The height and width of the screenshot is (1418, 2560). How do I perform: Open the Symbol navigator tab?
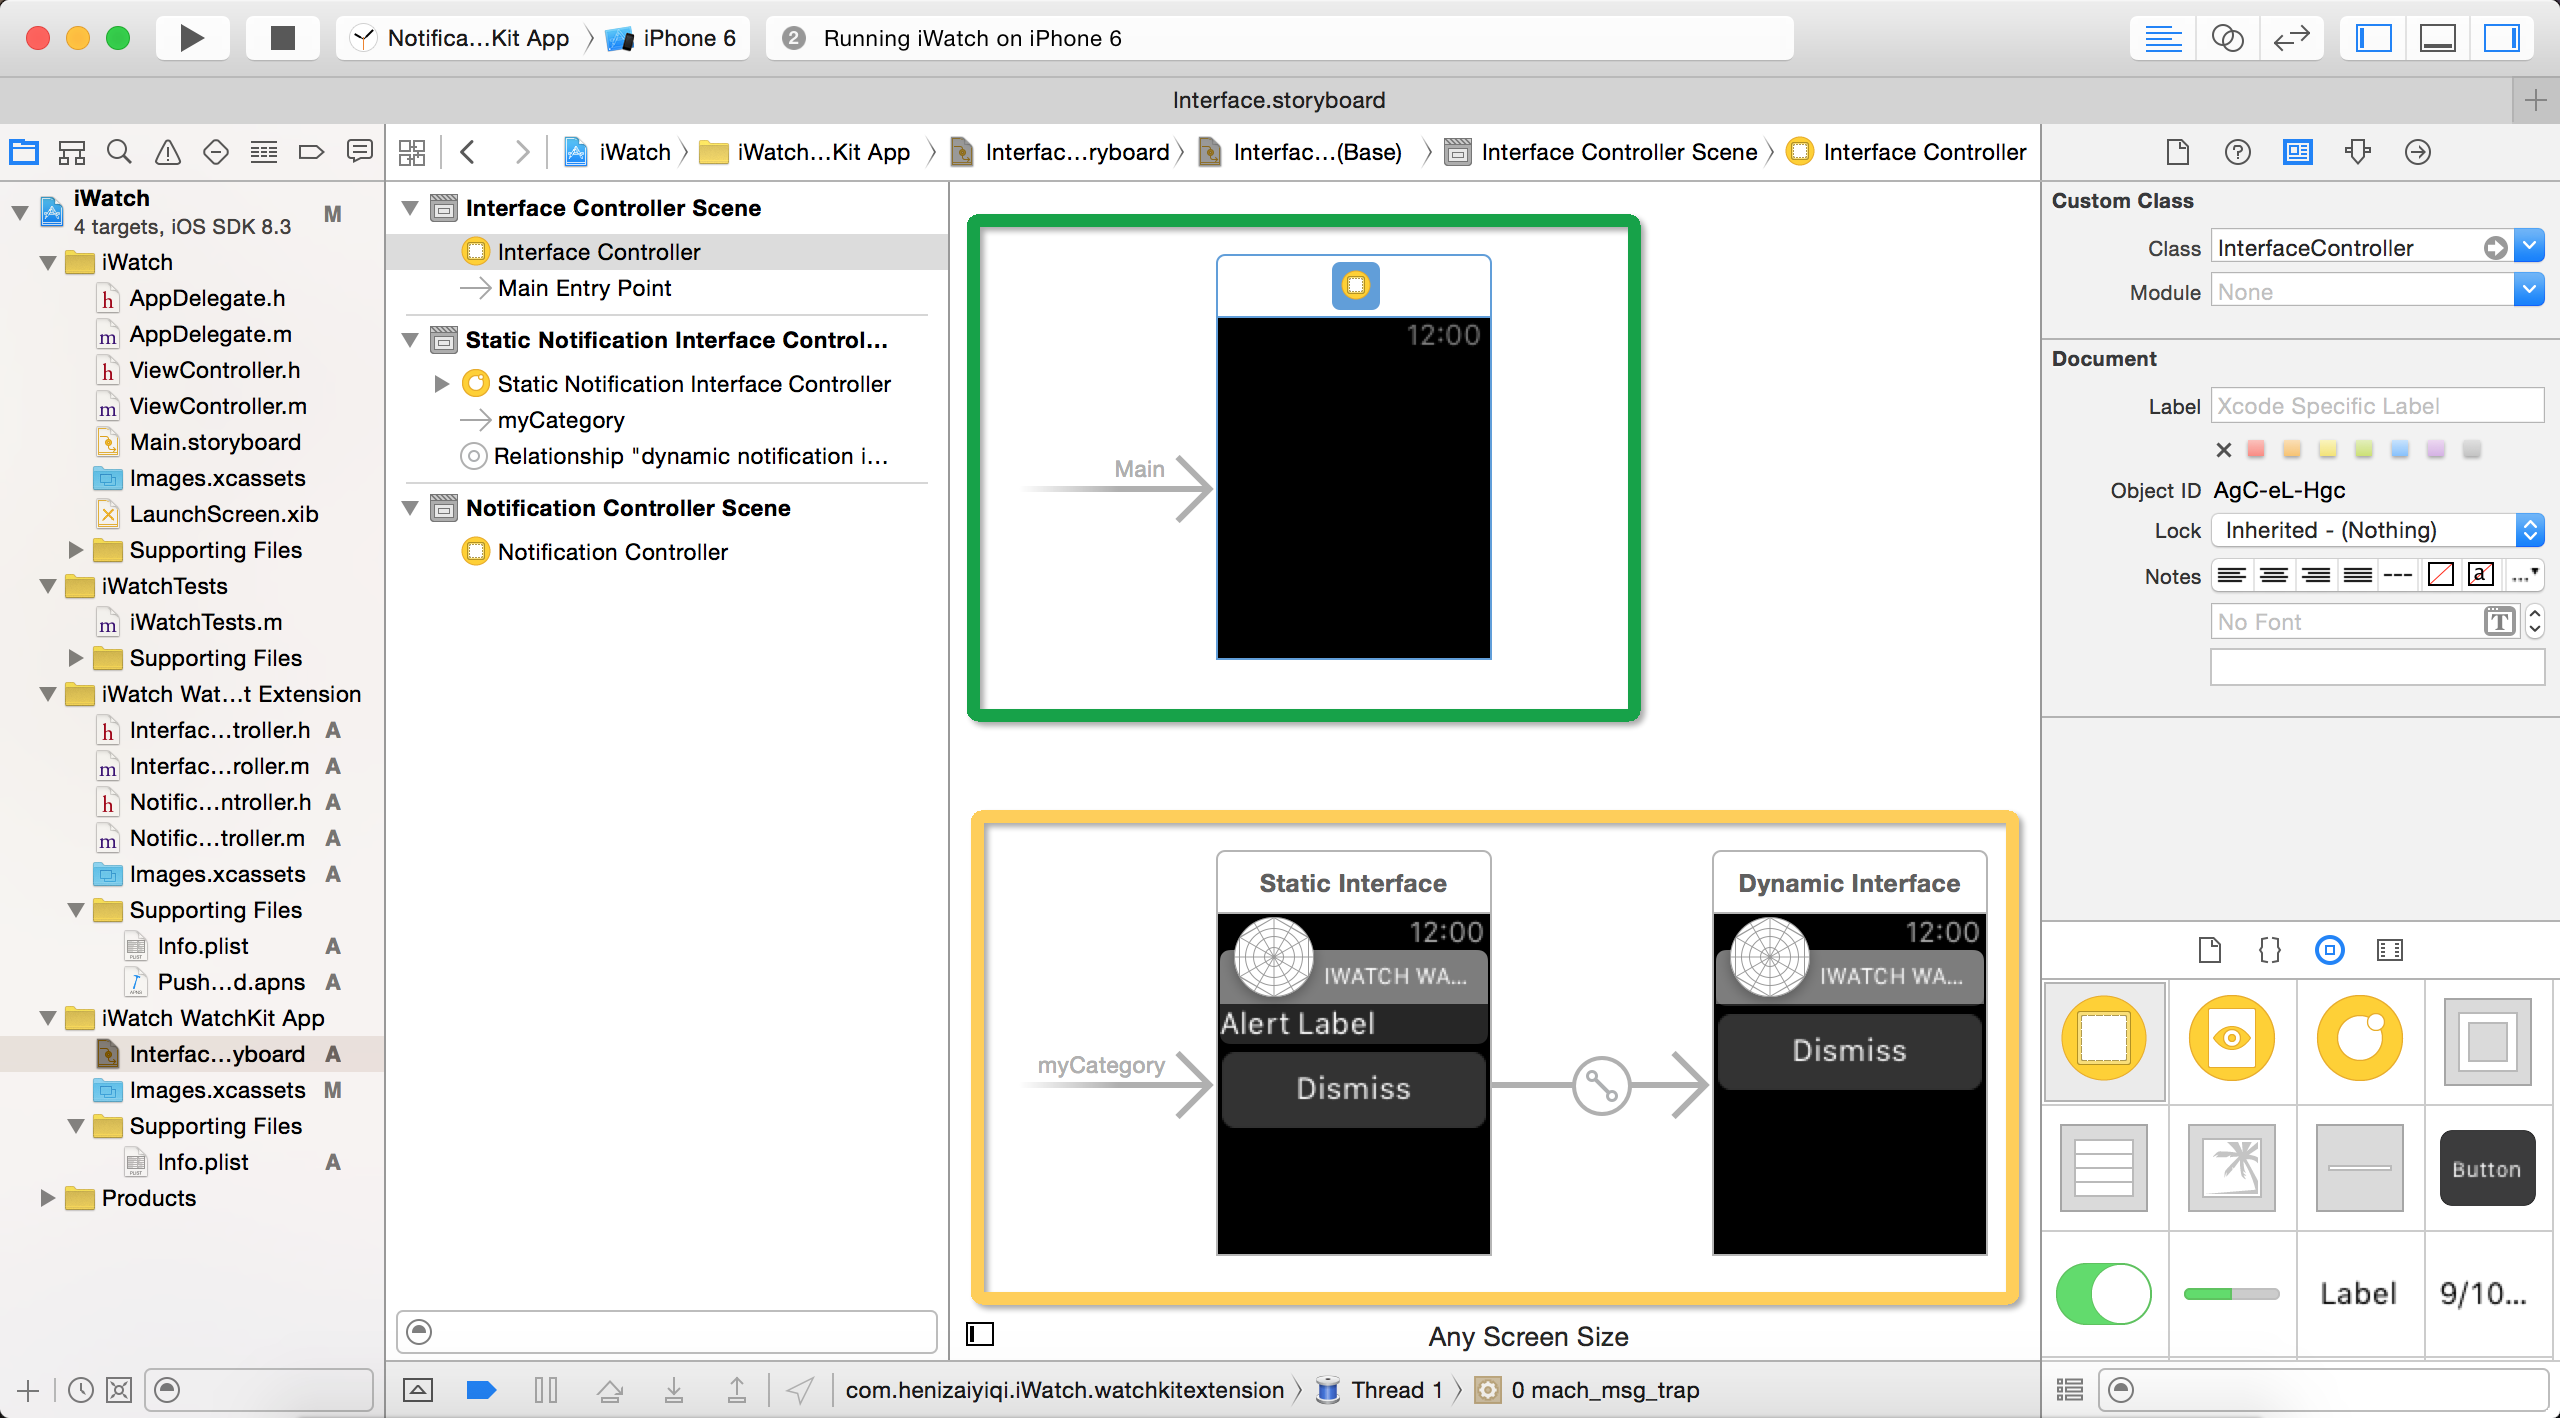72,152
